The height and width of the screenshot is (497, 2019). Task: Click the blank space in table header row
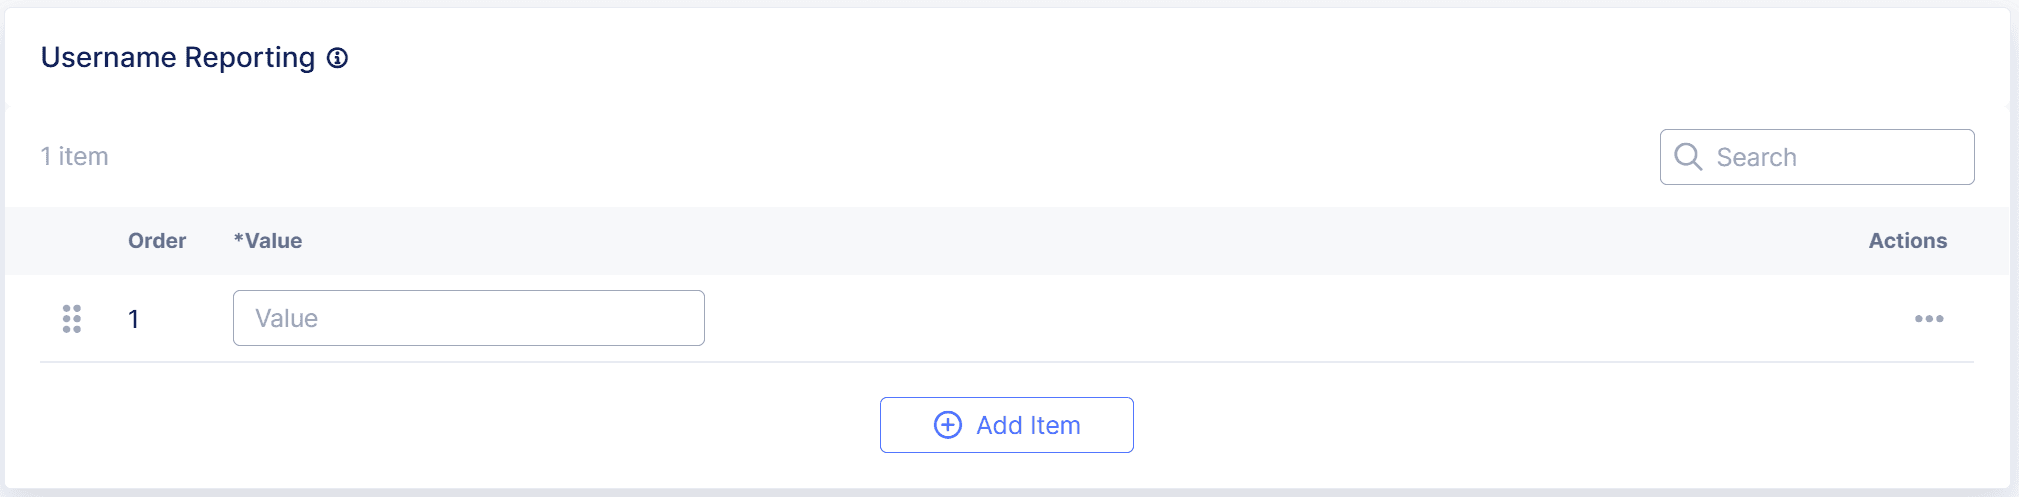tap(1000, 241)
